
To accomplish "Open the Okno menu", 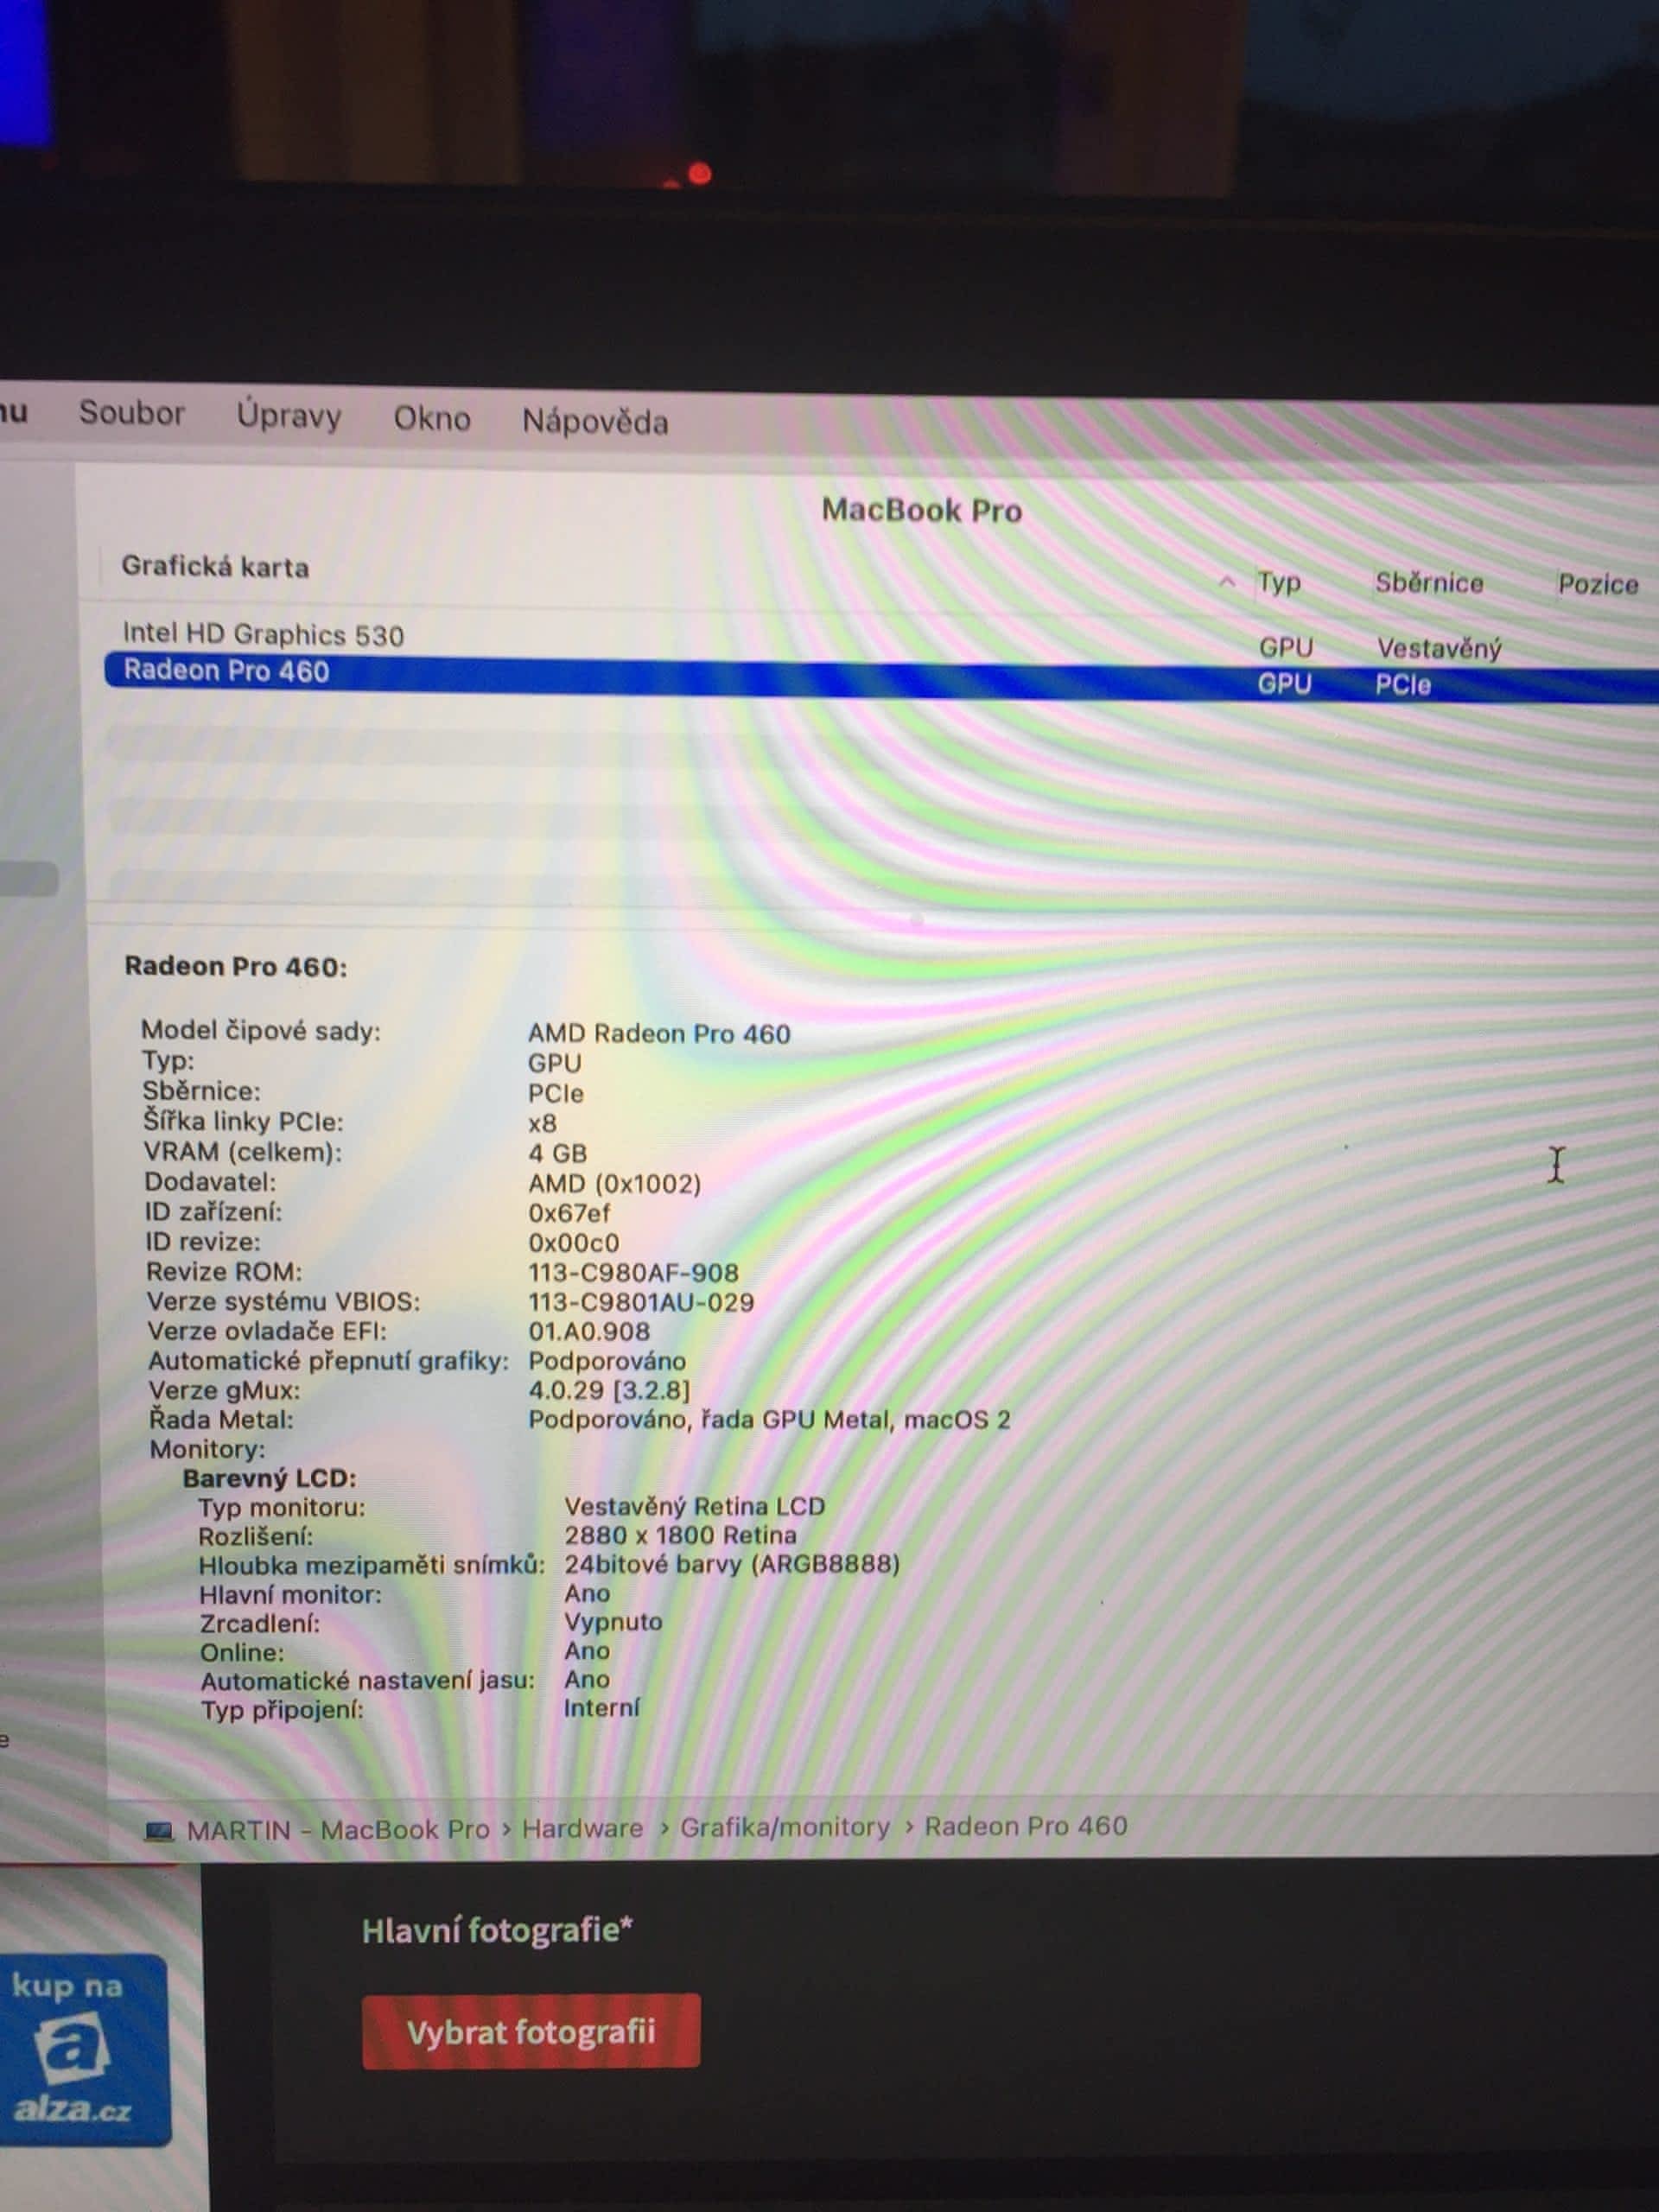I will tap(431, 418).
